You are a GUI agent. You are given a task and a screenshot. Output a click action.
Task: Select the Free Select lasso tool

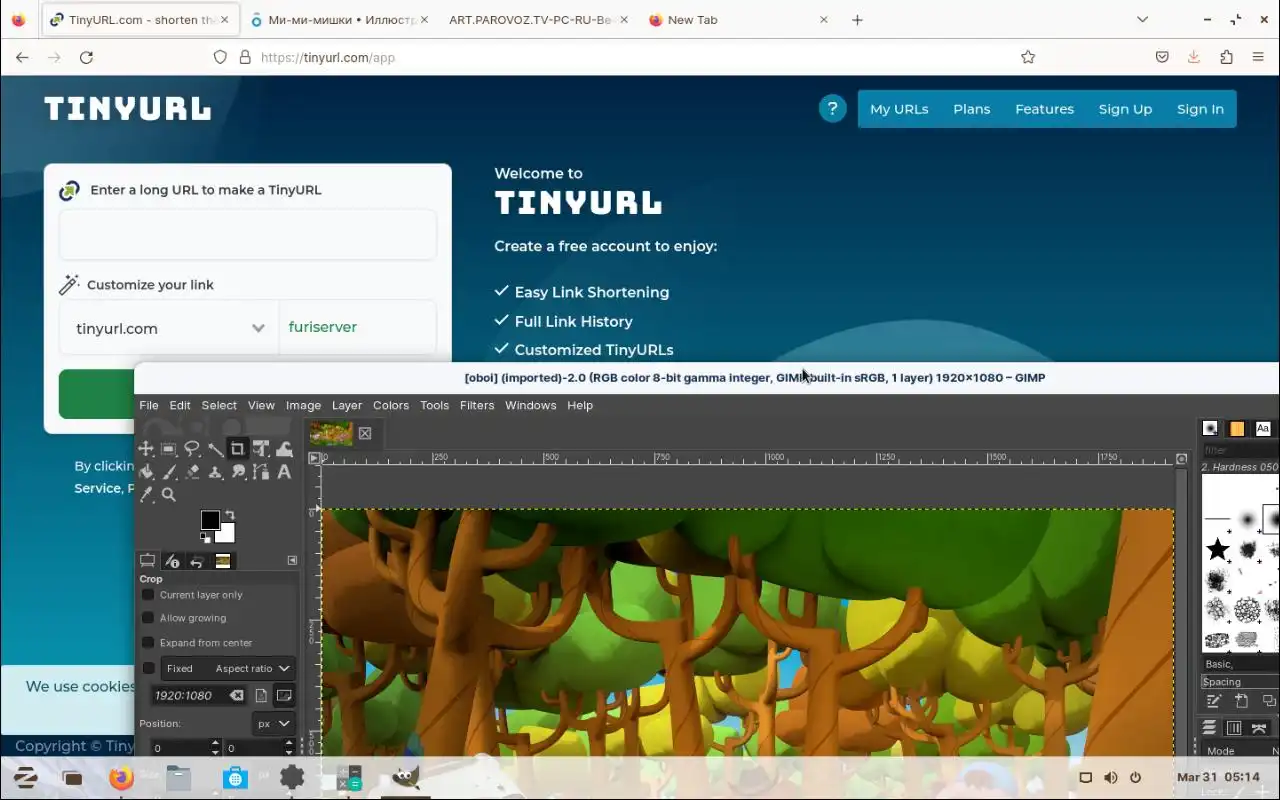click(192, 449)
